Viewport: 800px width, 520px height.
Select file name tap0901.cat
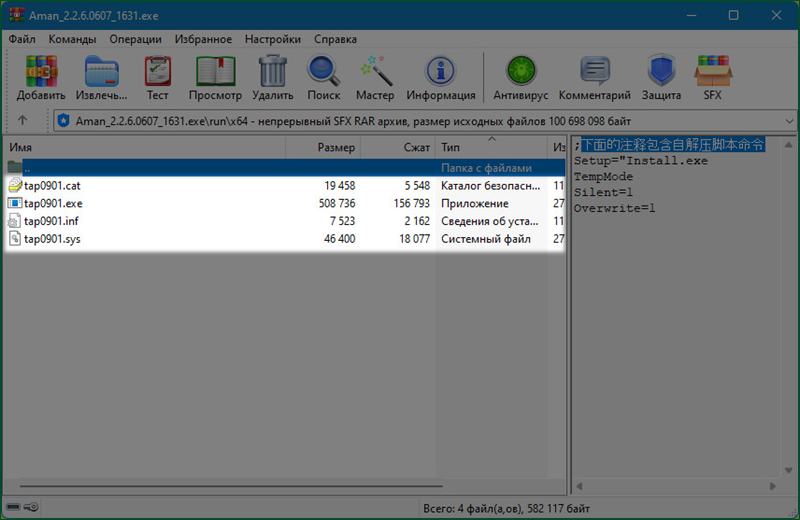52,186
